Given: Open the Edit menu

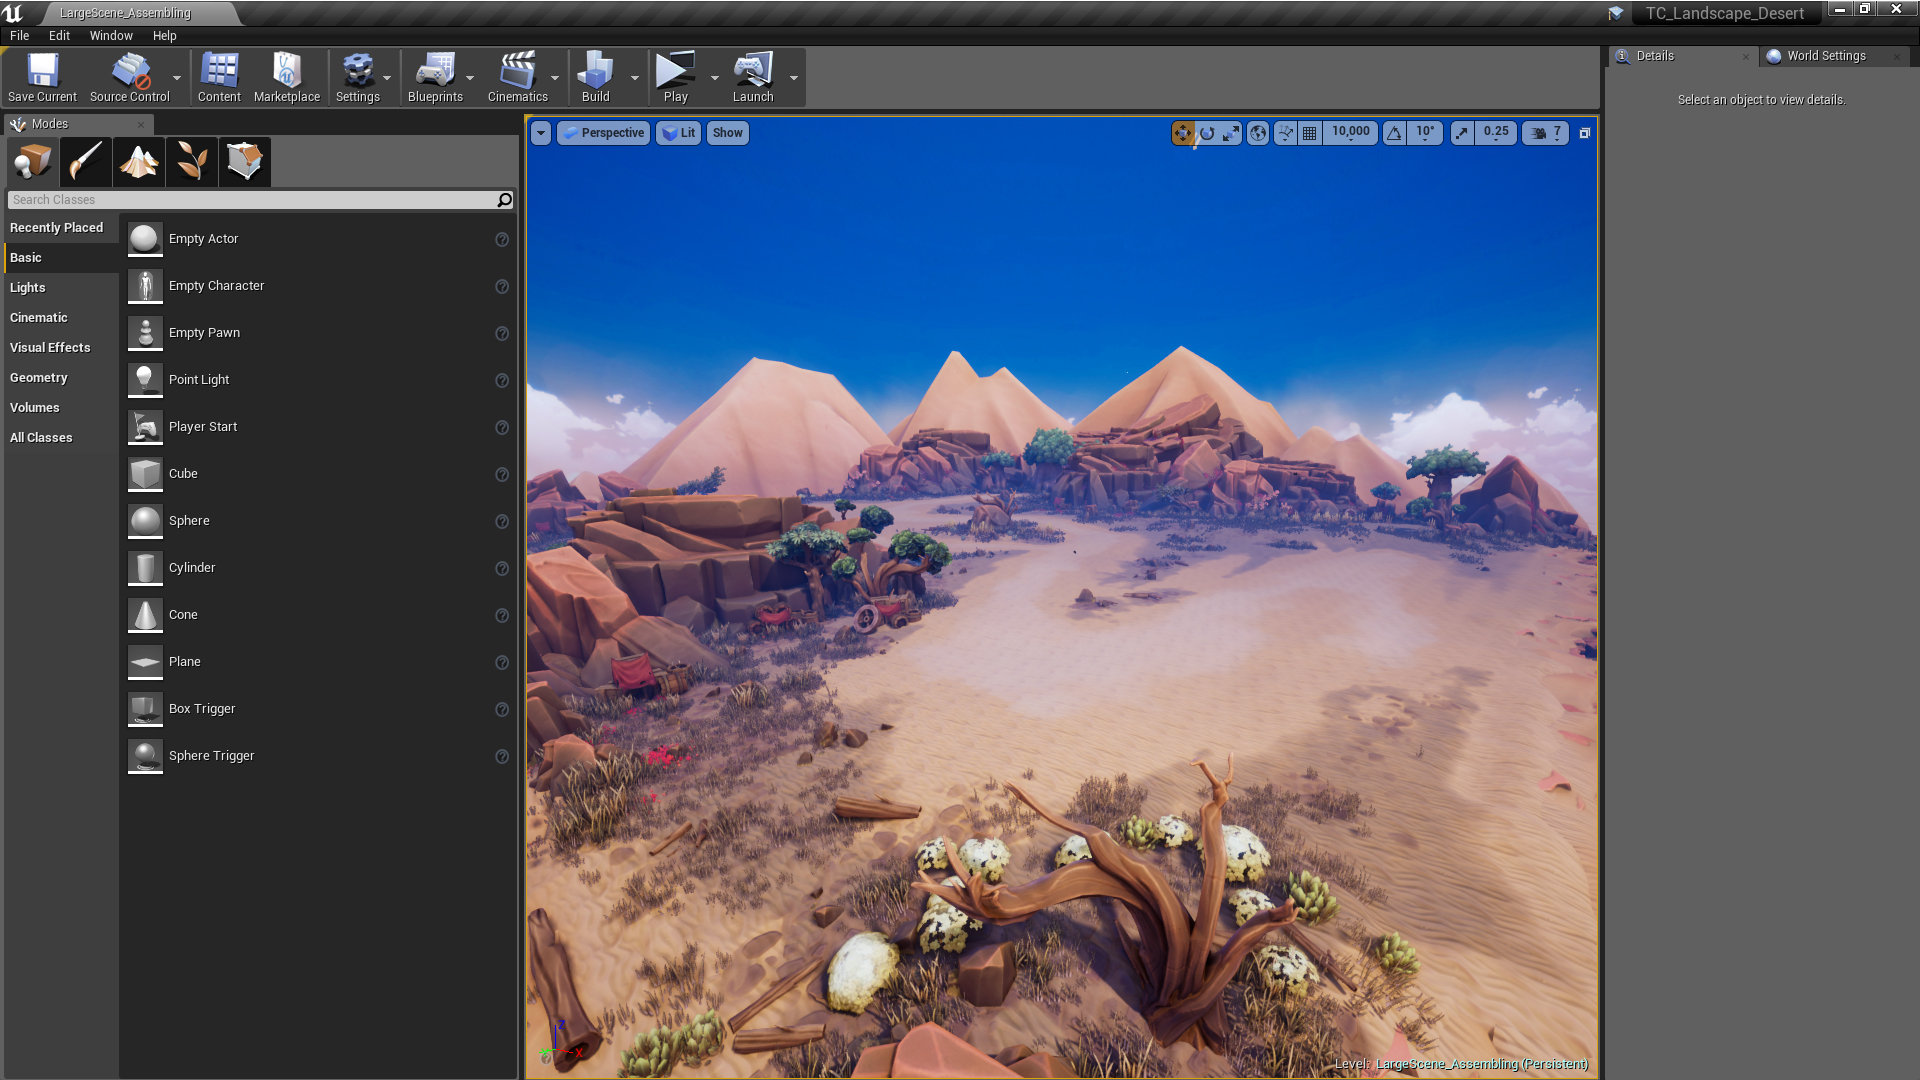Looking at the screenshot, I should (59, 36).
